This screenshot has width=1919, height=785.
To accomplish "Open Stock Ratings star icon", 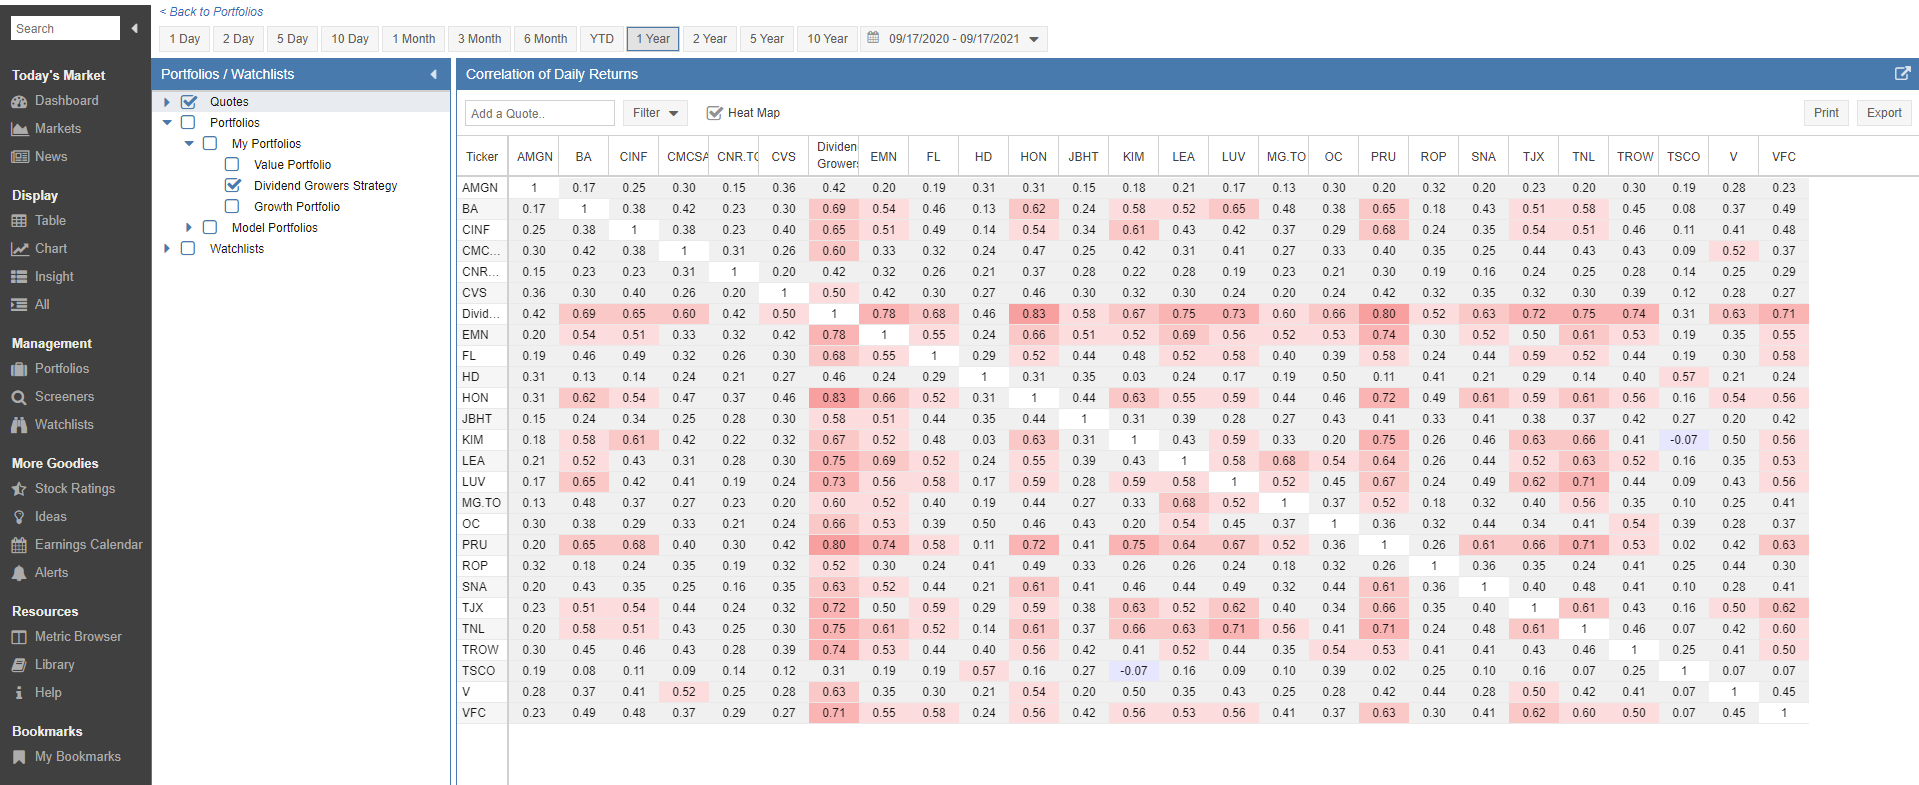I will [x=19, y=489].
